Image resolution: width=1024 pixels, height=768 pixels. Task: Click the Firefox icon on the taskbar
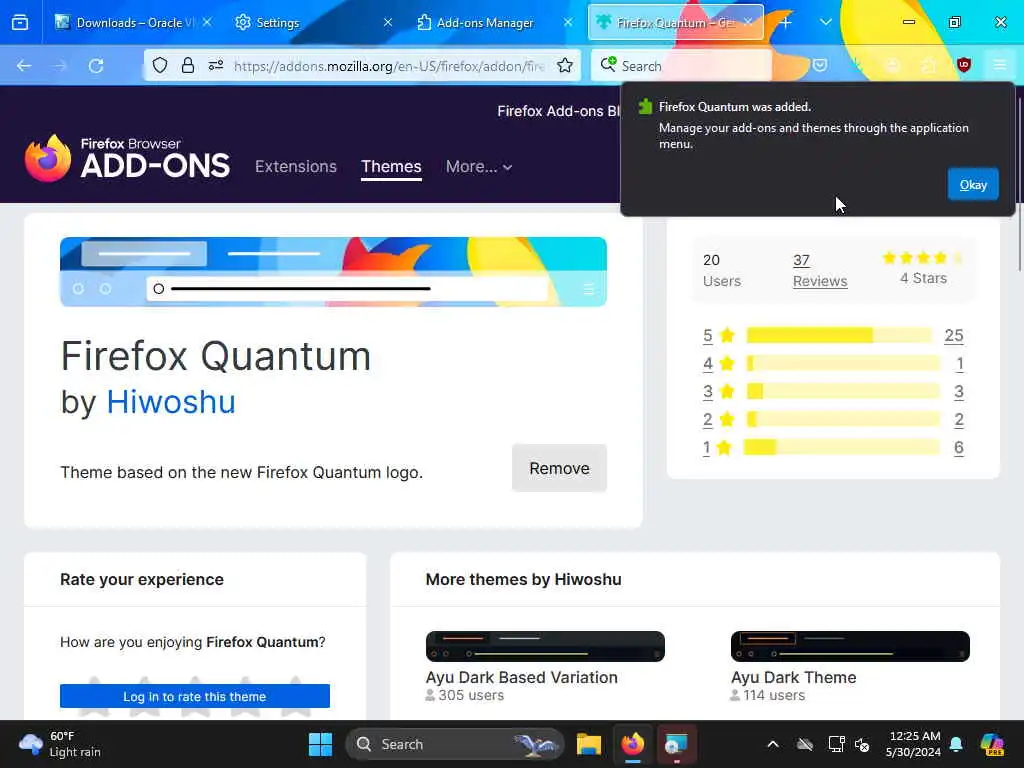632,744
